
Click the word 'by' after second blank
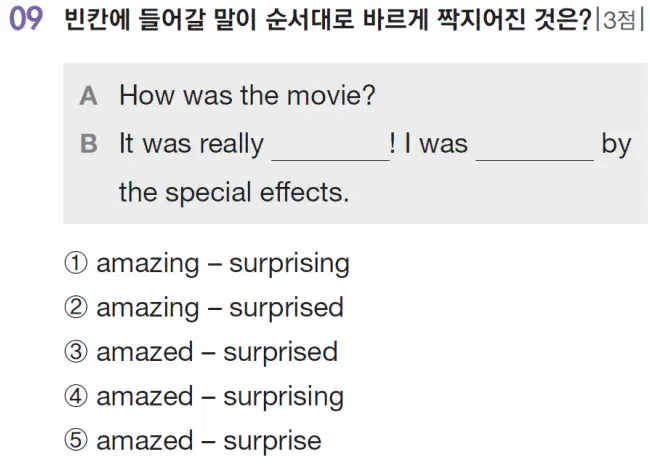coord(616,146)
